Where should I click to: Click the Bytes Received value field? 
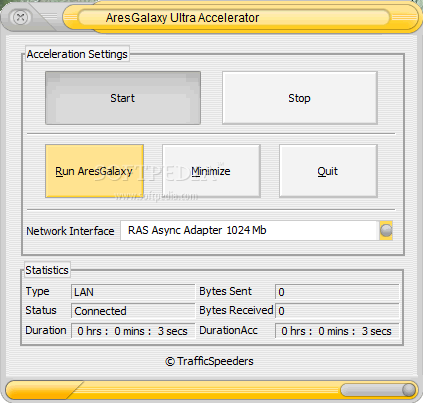click(x=337, y=311)
